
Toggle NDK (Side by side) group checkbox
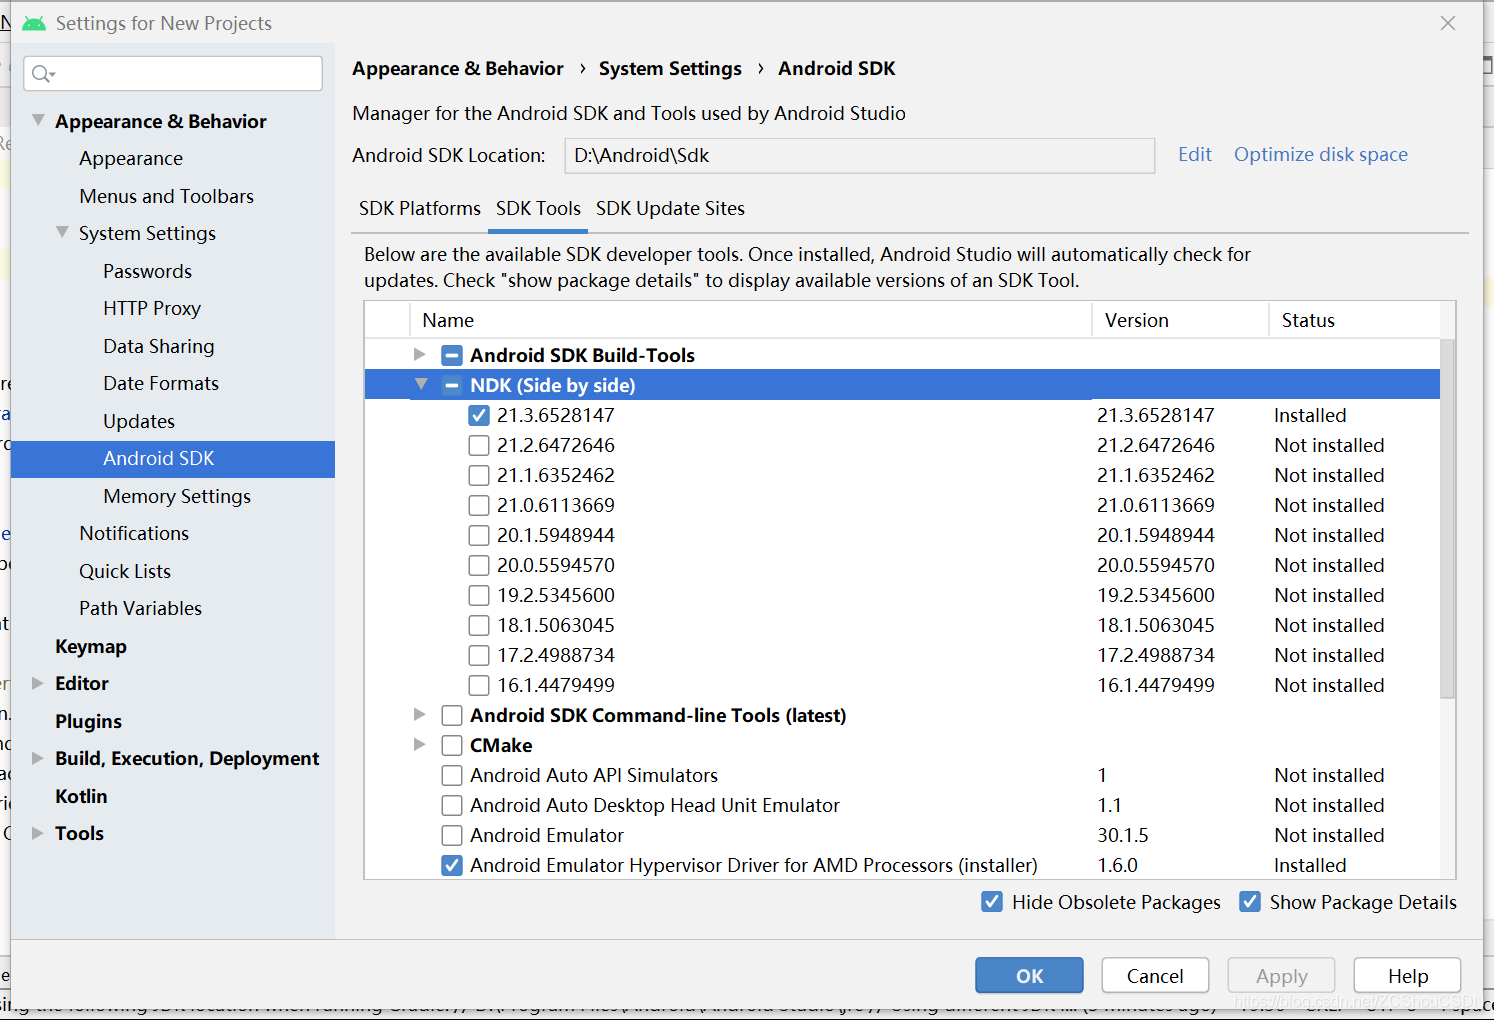(452, 385)
